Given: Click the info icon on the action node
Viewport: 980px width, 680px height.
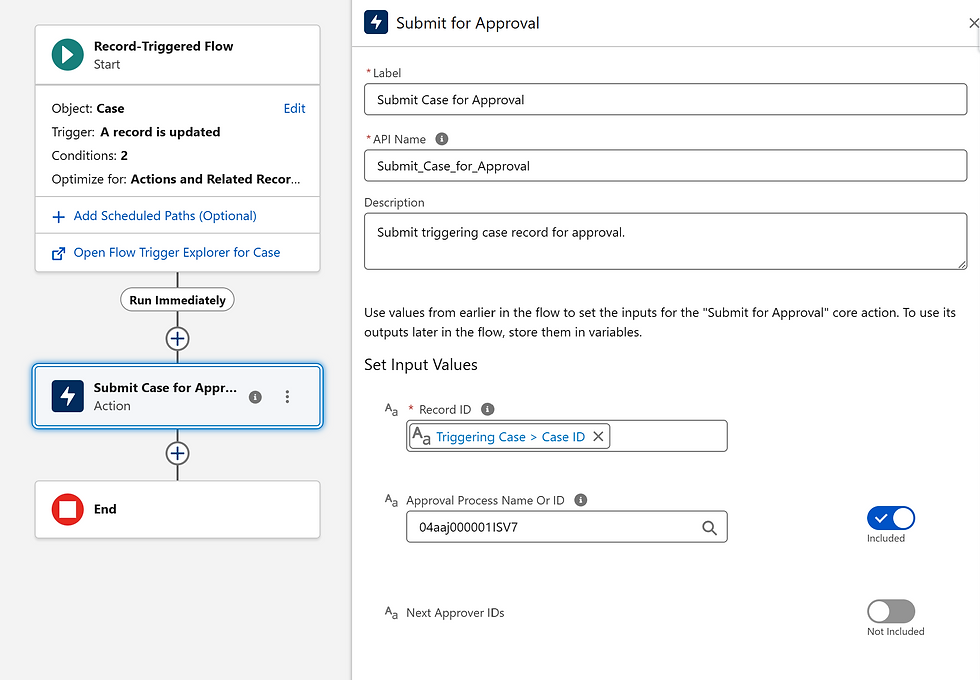Looking at the screenshot, I should point(255,397).
